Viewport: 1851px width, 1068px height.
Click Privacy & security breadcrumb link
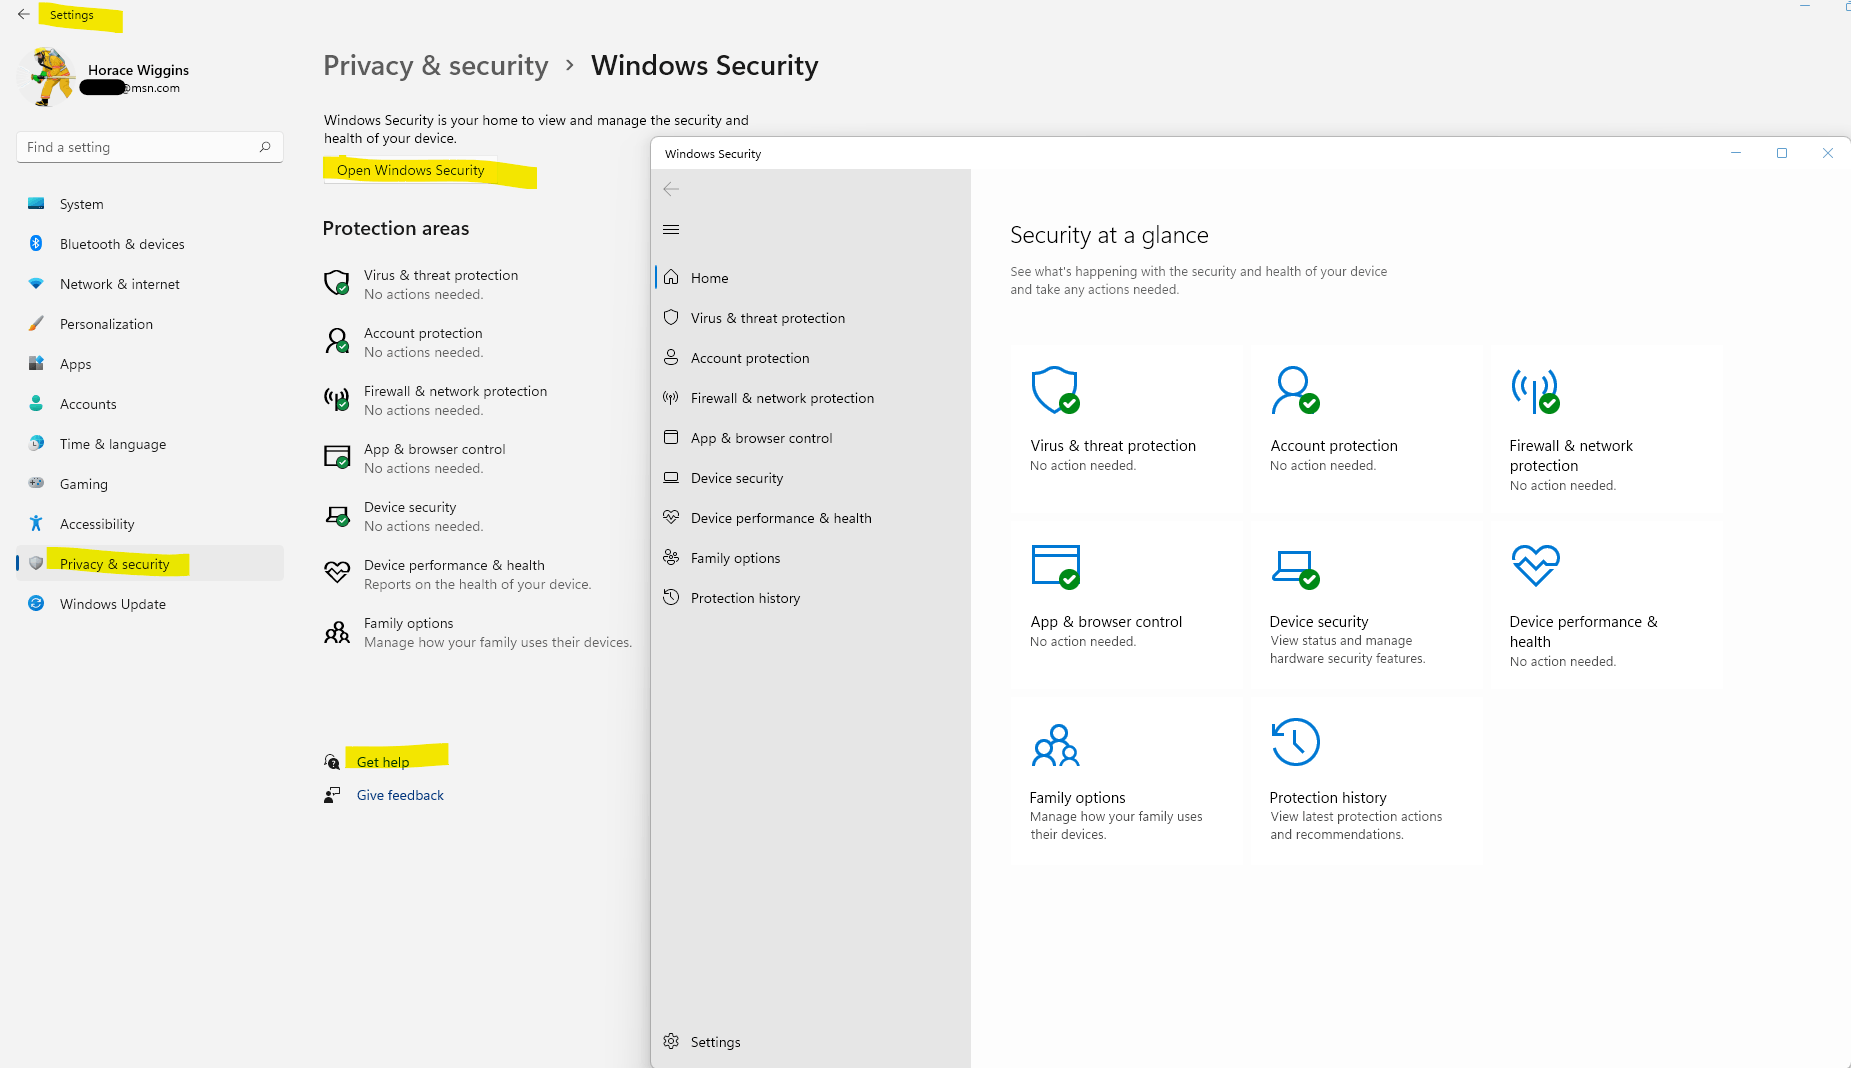[436, 66]
